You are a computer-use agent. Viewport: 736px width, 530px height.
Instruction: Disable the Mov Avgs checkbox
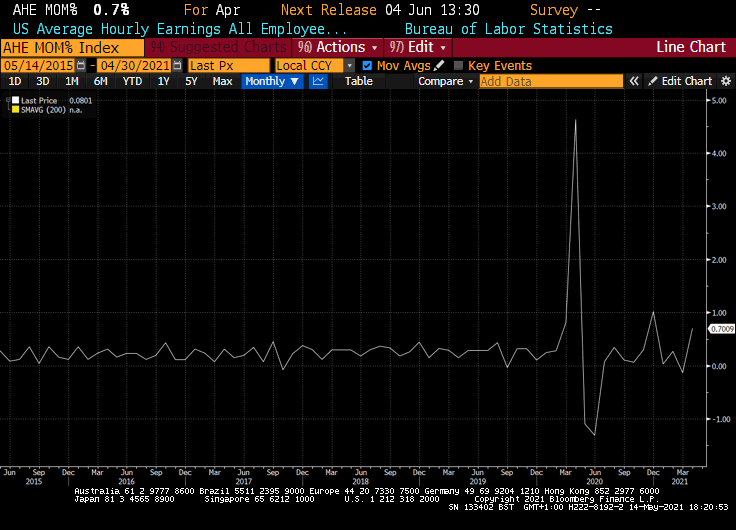pyautogui.click(x=367, y=65)
